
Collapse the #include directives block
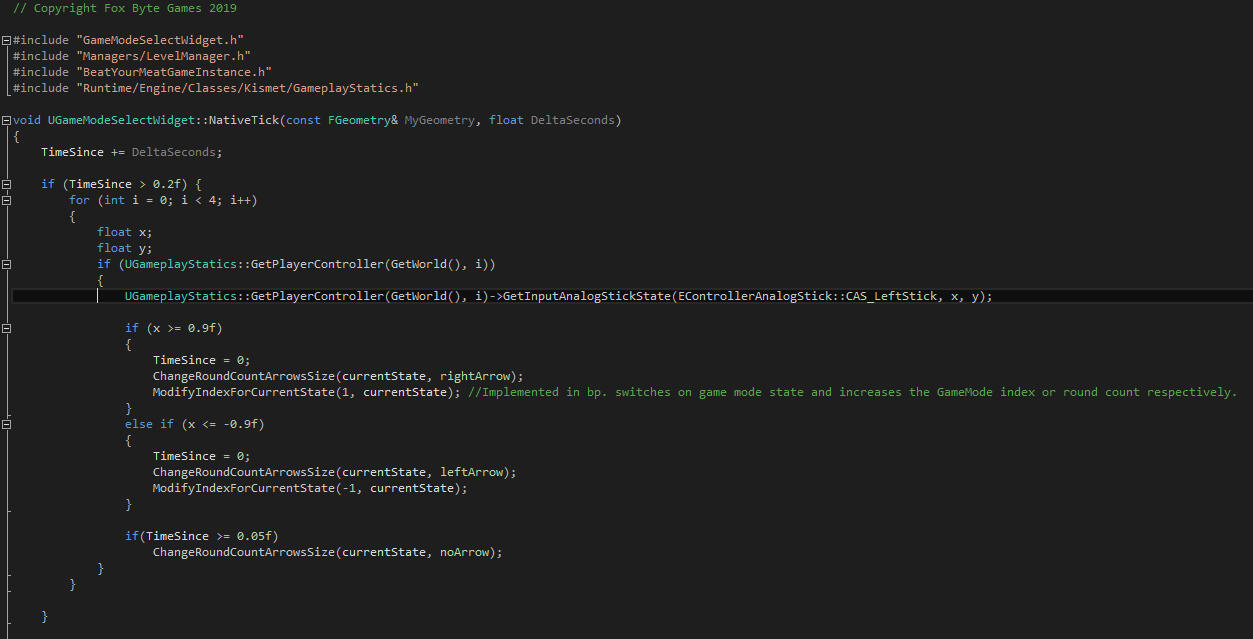tap(7, 40)
